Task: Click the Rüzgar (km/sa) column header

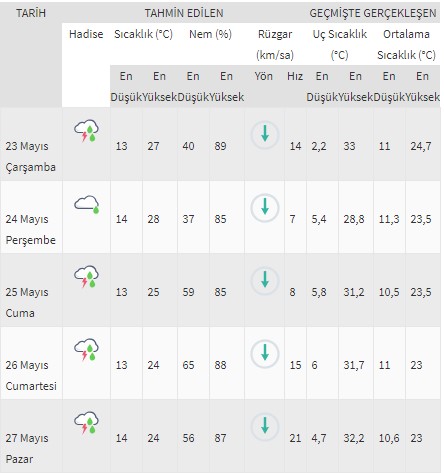Action: [x=275, y=44]
